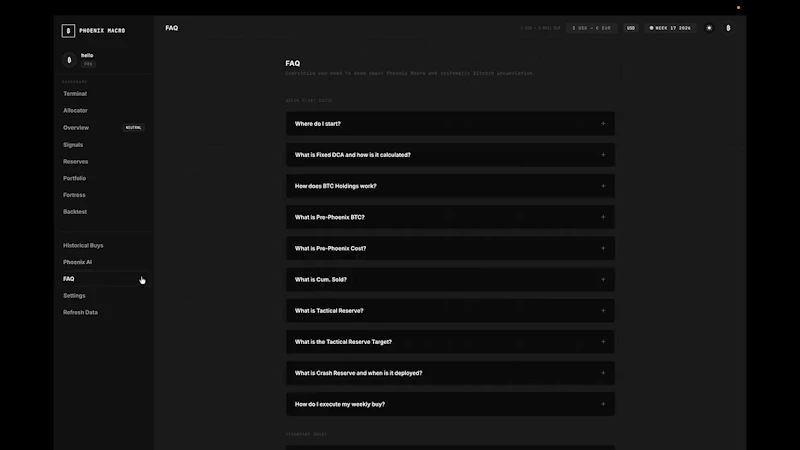Open the hello user avatar
This screenshot has width=800, height=450.
coord(69,60)
